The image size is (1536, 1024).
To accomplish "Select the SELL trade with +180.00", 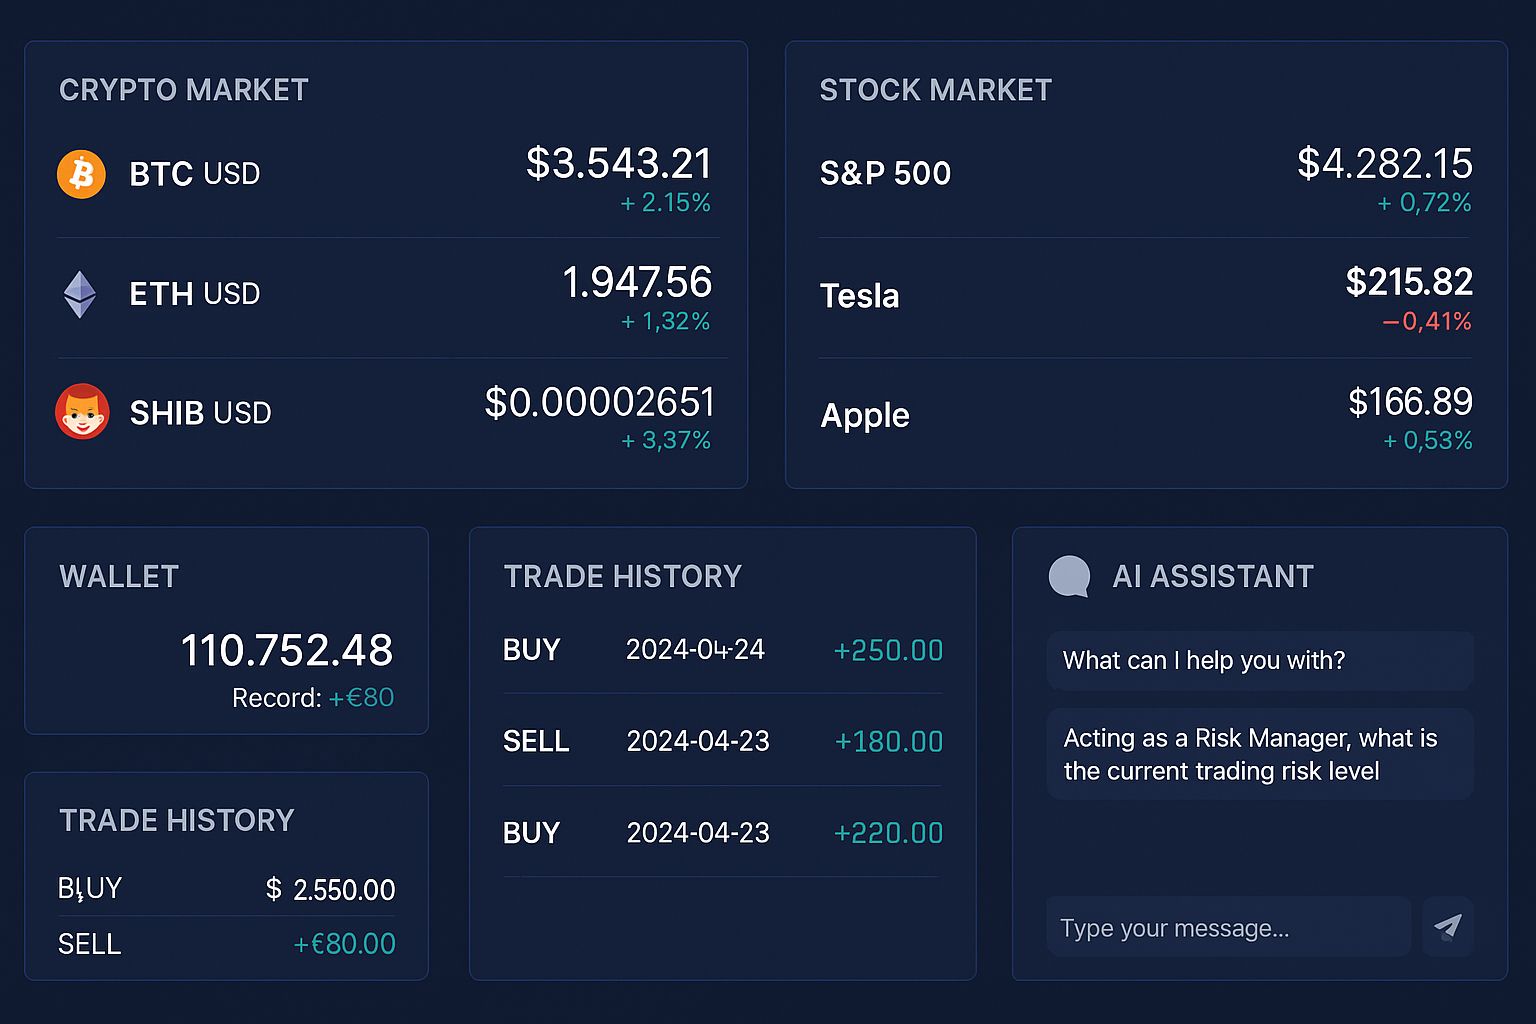I will pos(722,741).
